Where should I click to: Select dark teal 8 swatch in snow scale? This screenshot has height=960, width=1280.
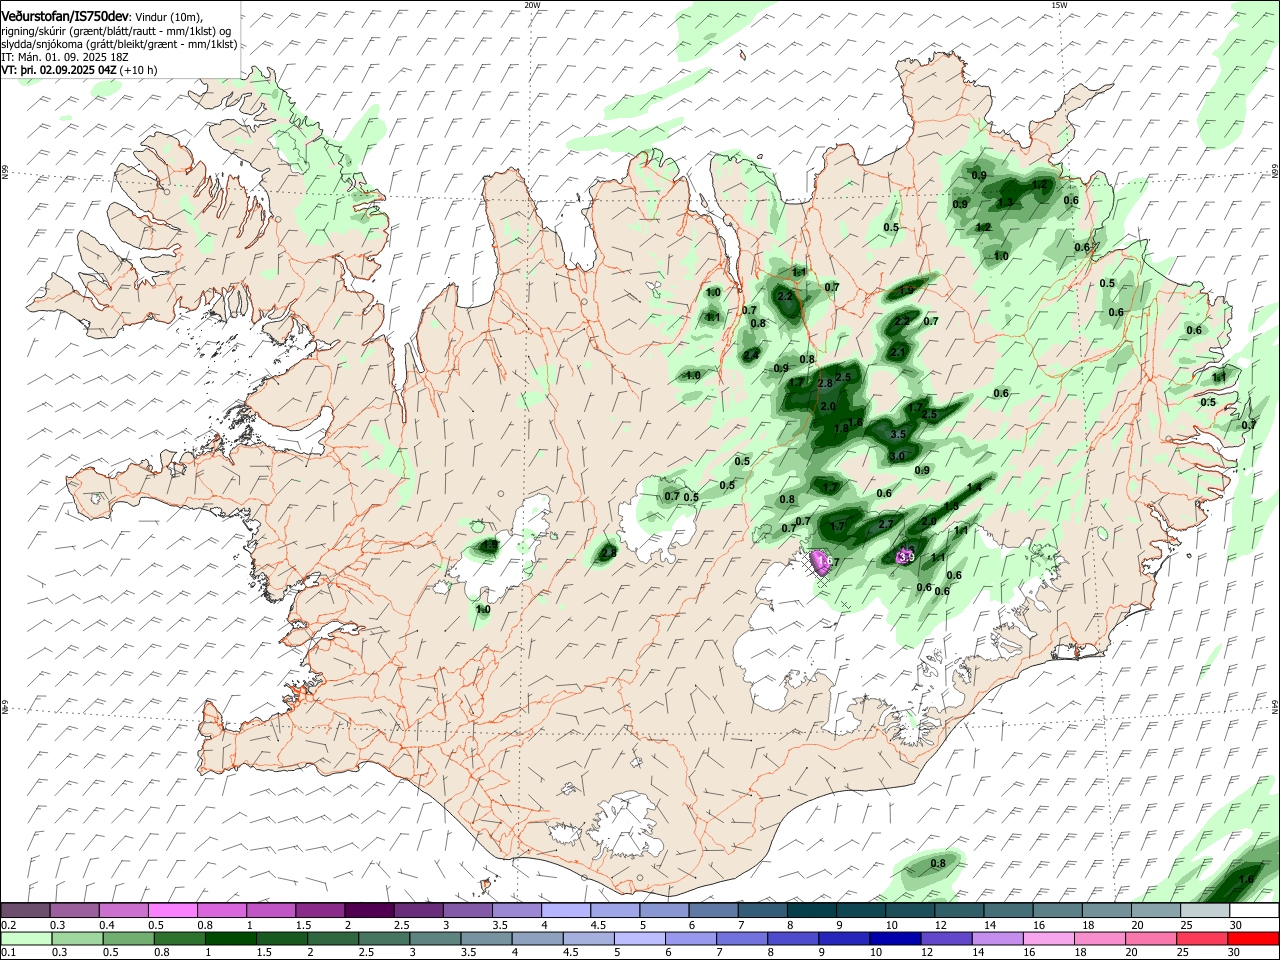812,910
